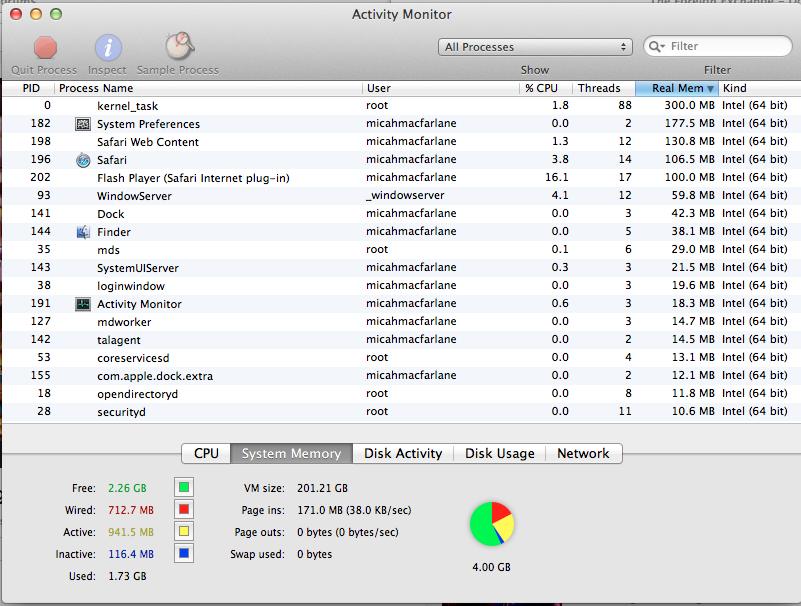The image size is (801, 606).
Task: Select the SystemUIServer process row
Action: [x=401, y=268]
